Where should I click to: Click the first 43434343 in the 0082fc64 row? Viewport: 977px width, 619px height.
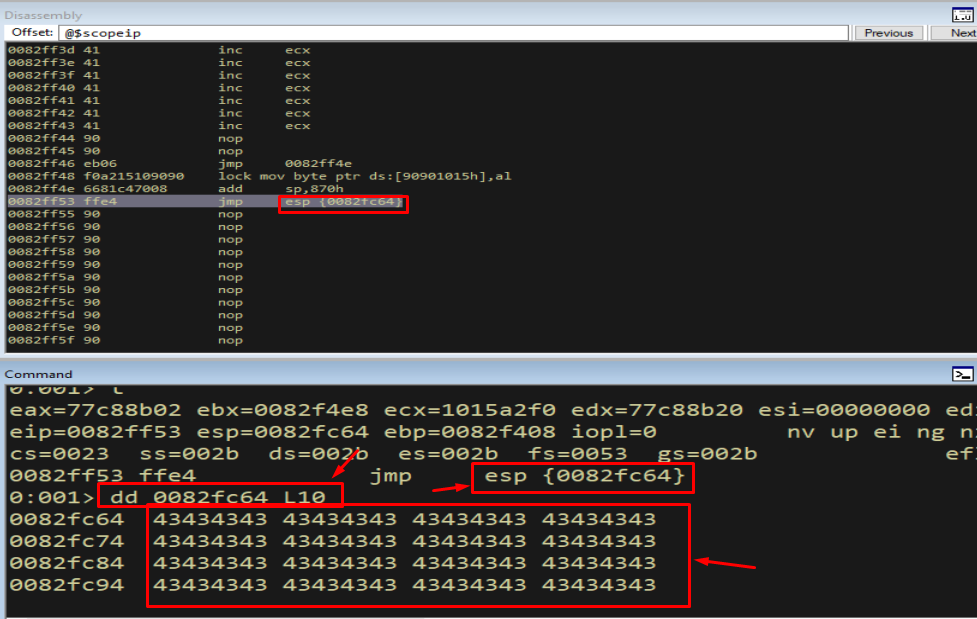click(x=210, y=519)
